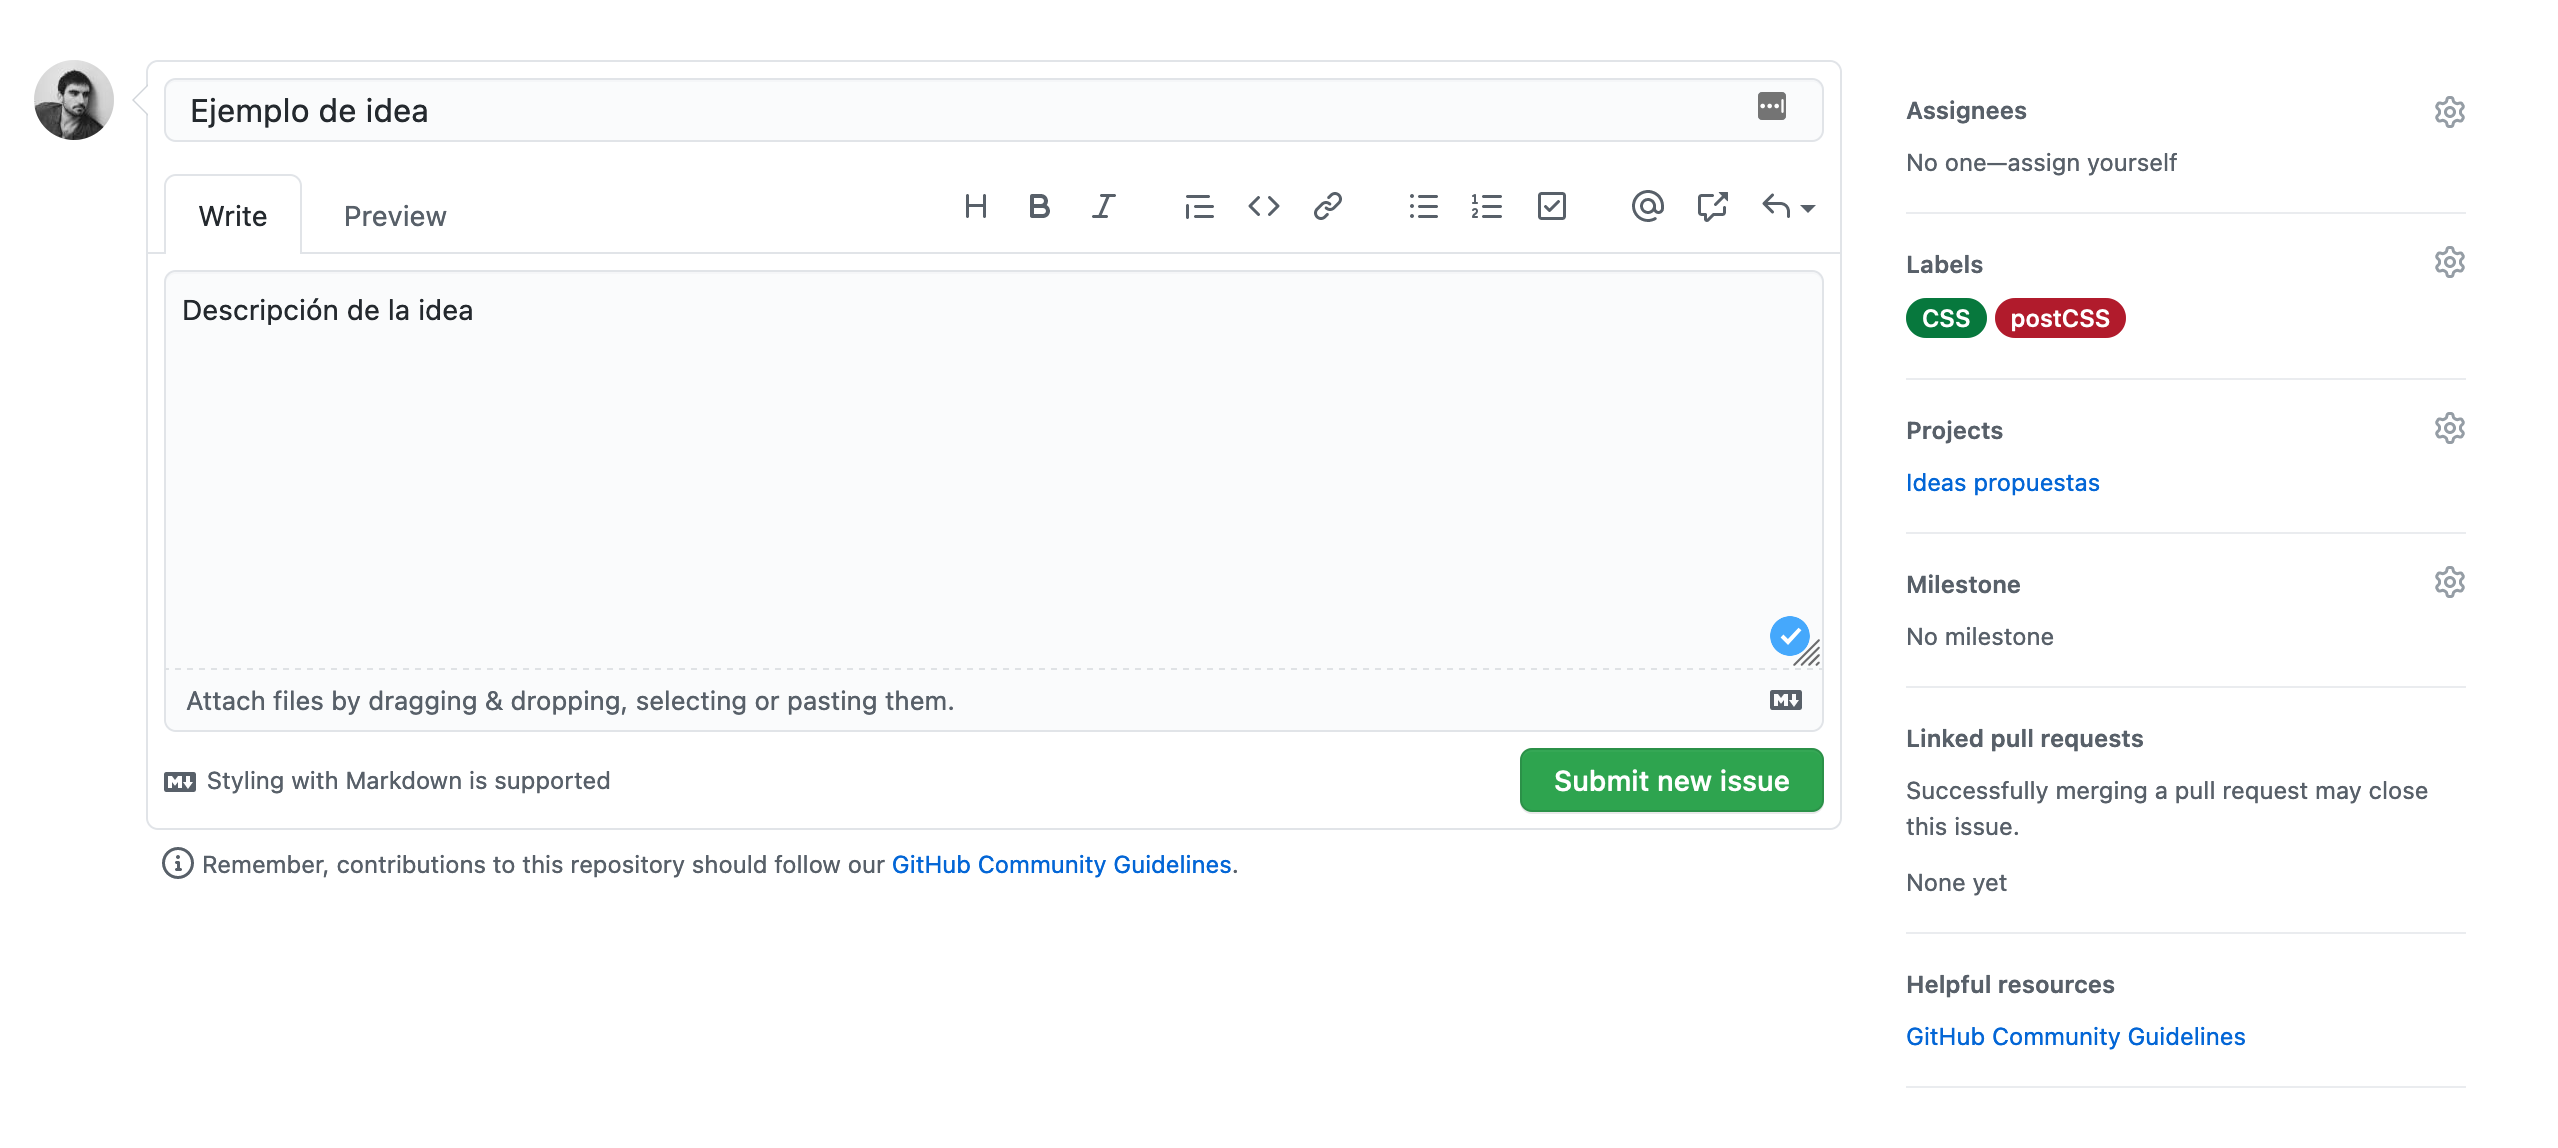Add a numbered list
Viewport: 2558px width, 1148px height.
click(x=1487, y=207)
